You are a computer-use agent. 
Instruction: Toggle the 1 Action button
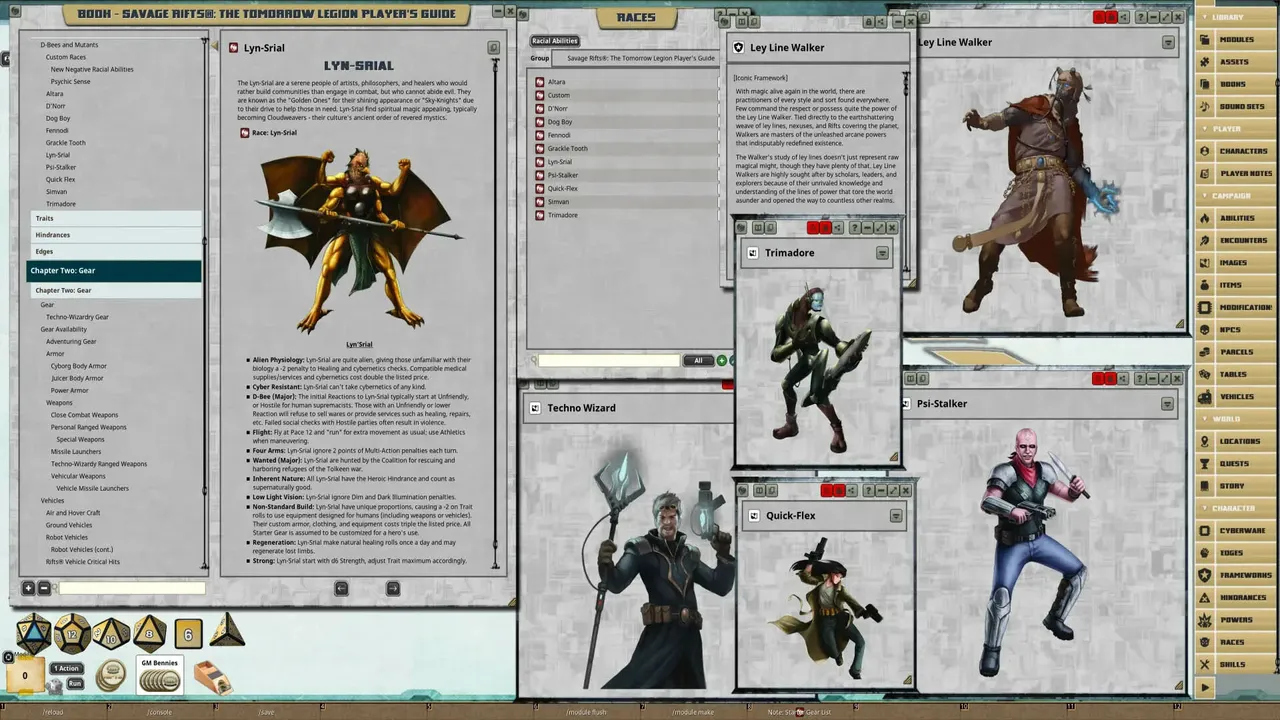coord(67,668)
